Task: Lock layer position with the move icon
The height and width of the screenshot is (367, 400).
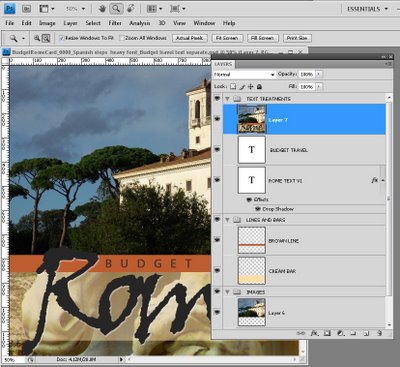Action: pyautogui.click(x=251, y=87)
